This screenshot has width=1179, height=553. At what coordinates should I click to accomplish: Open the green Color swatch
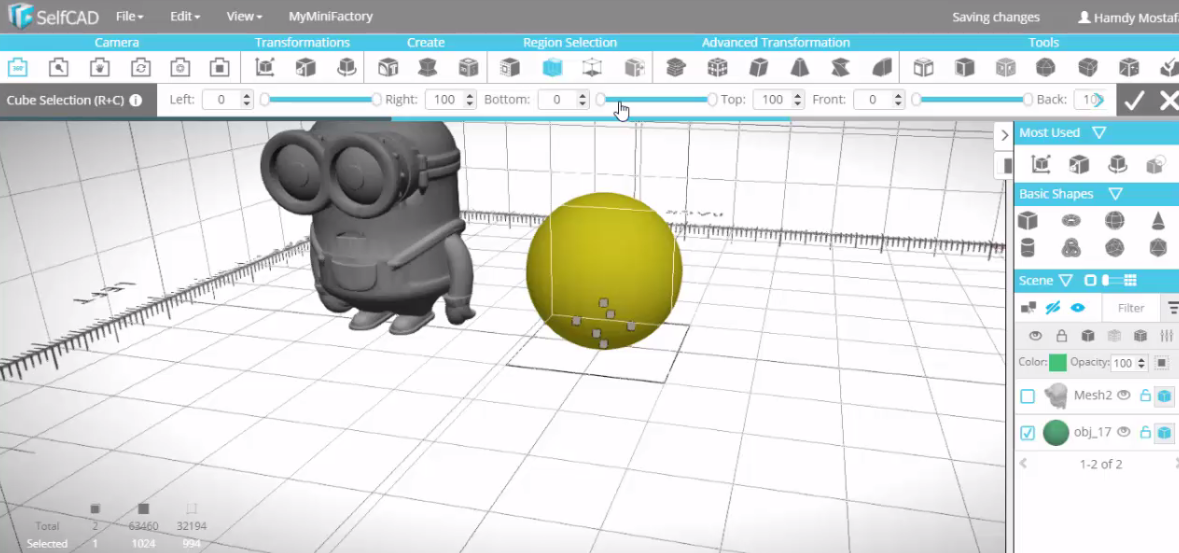point(1057,363)
